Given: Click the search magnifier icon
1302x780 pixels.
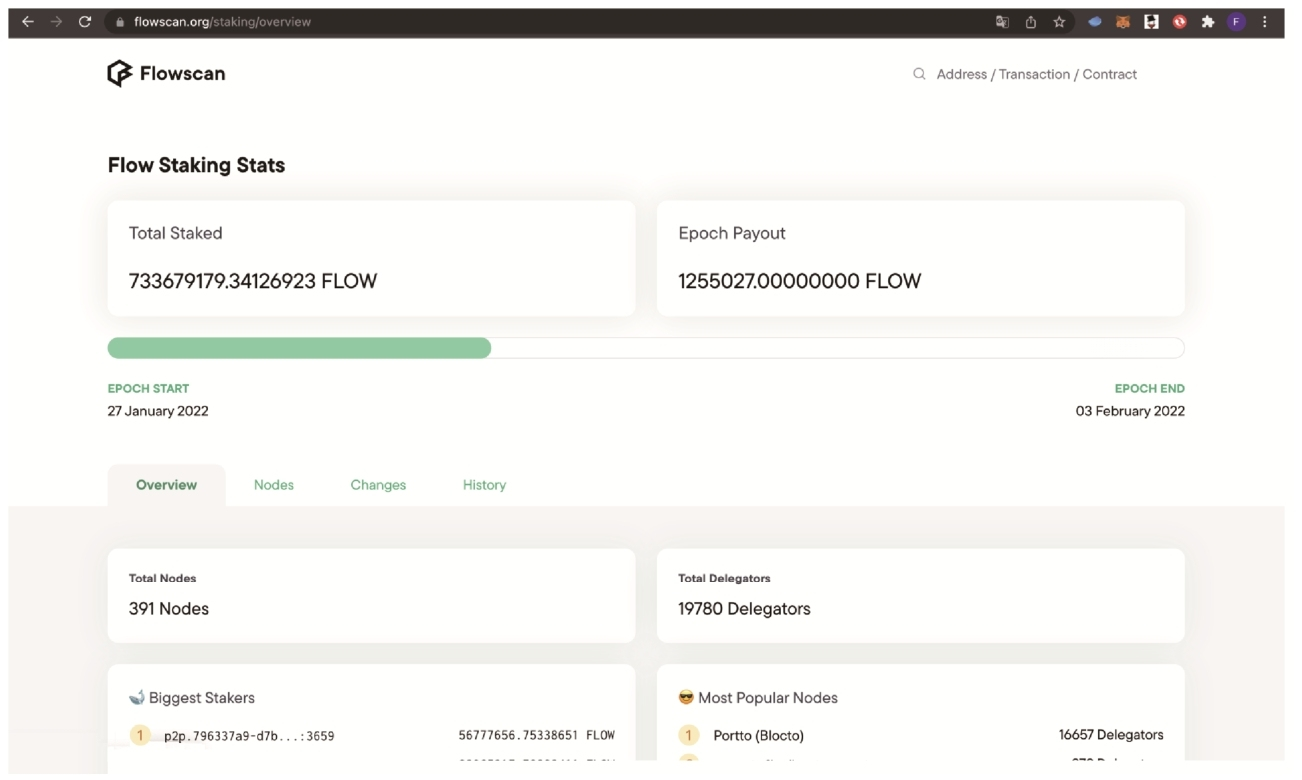Looking at the screenshot, I should [x=919, y=74].
